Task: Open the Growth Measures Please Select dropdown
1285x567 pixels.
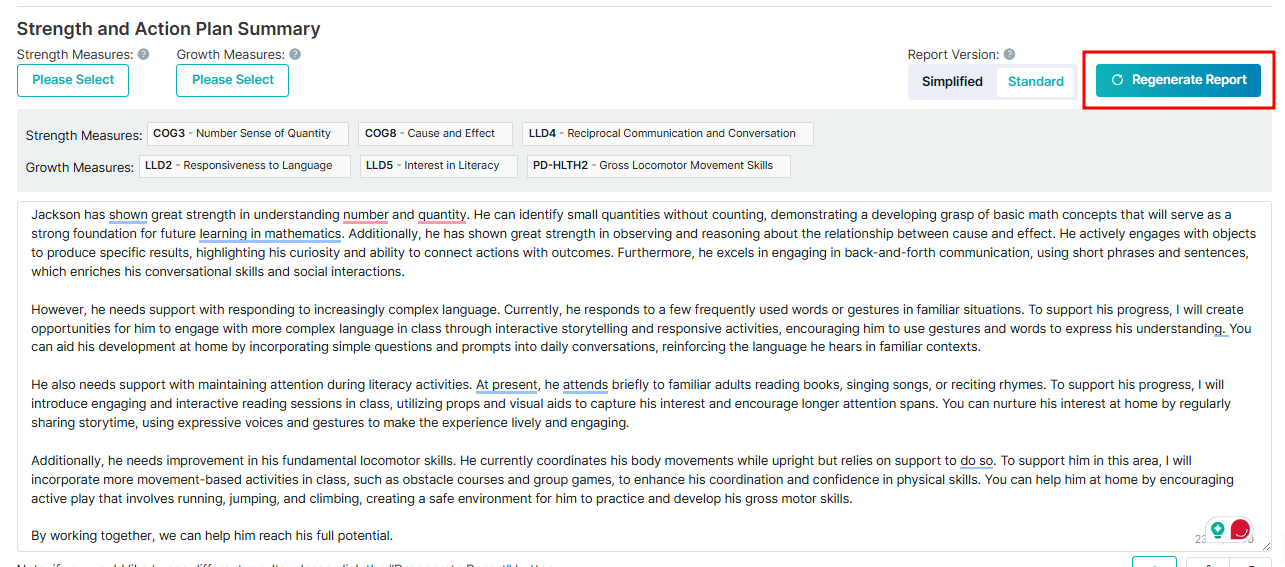Action: click(x=232, y=80)
